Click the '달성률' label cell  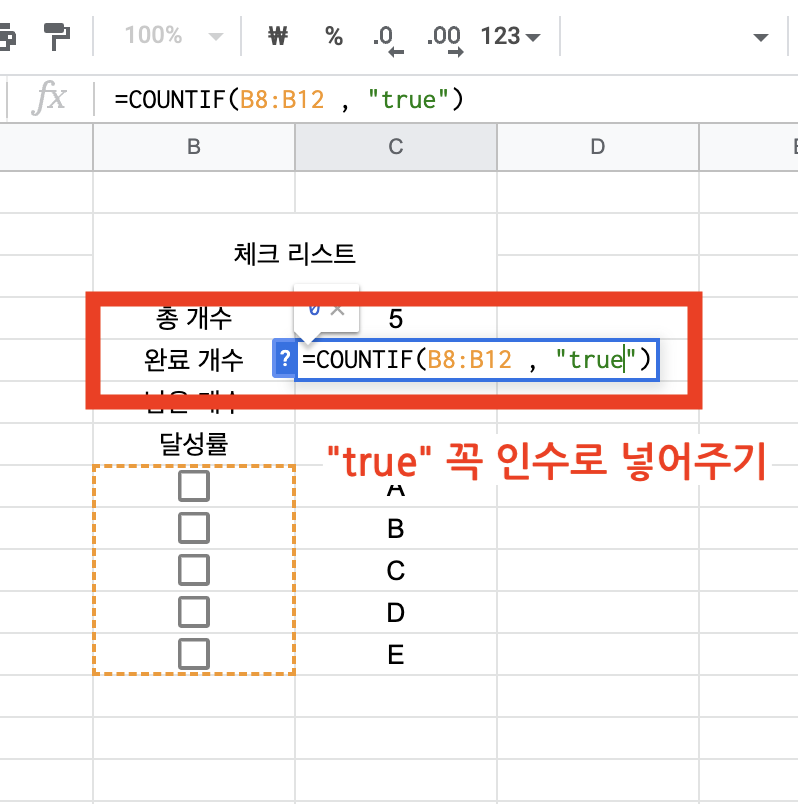pos(194,444)
